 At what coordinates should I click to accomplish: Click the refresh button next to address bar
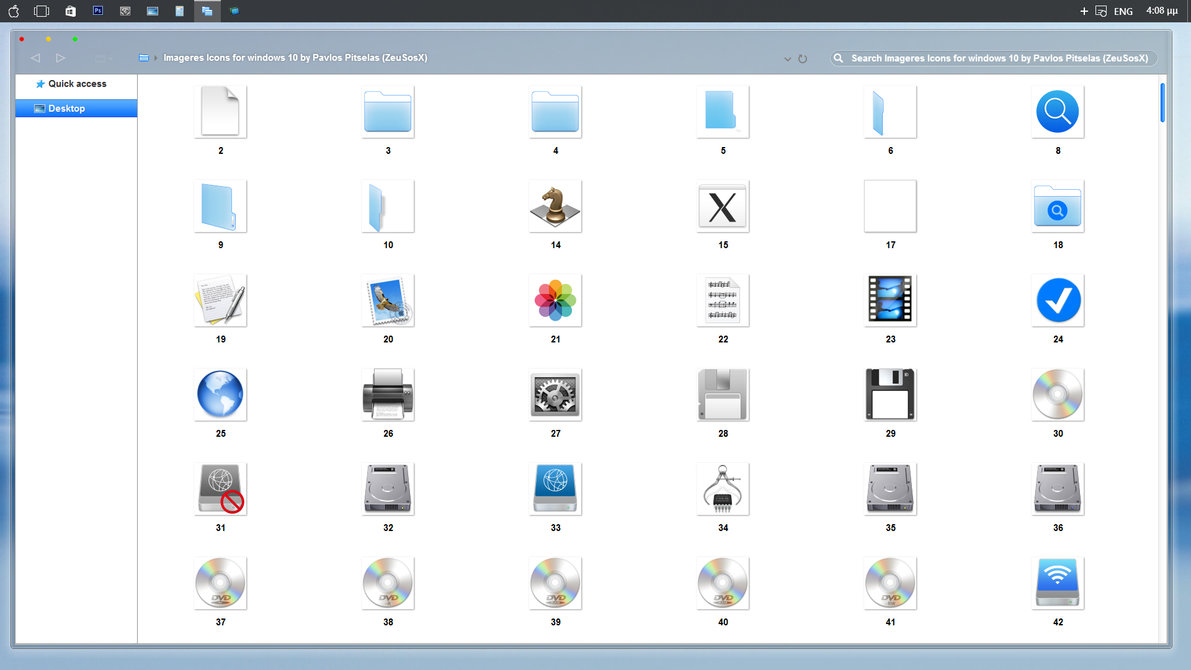coord(803,58)
